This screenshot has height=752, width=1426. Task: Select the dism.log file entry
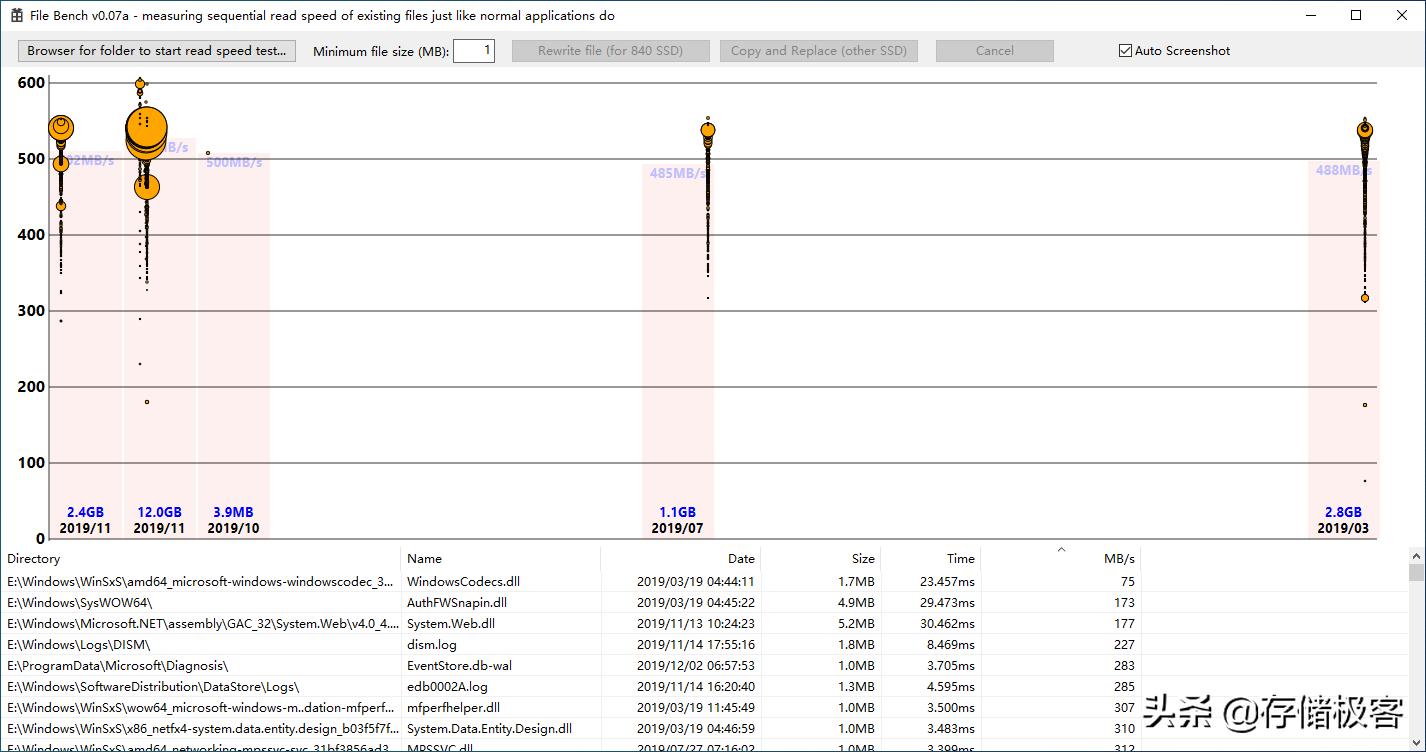[x=431, y=644]
